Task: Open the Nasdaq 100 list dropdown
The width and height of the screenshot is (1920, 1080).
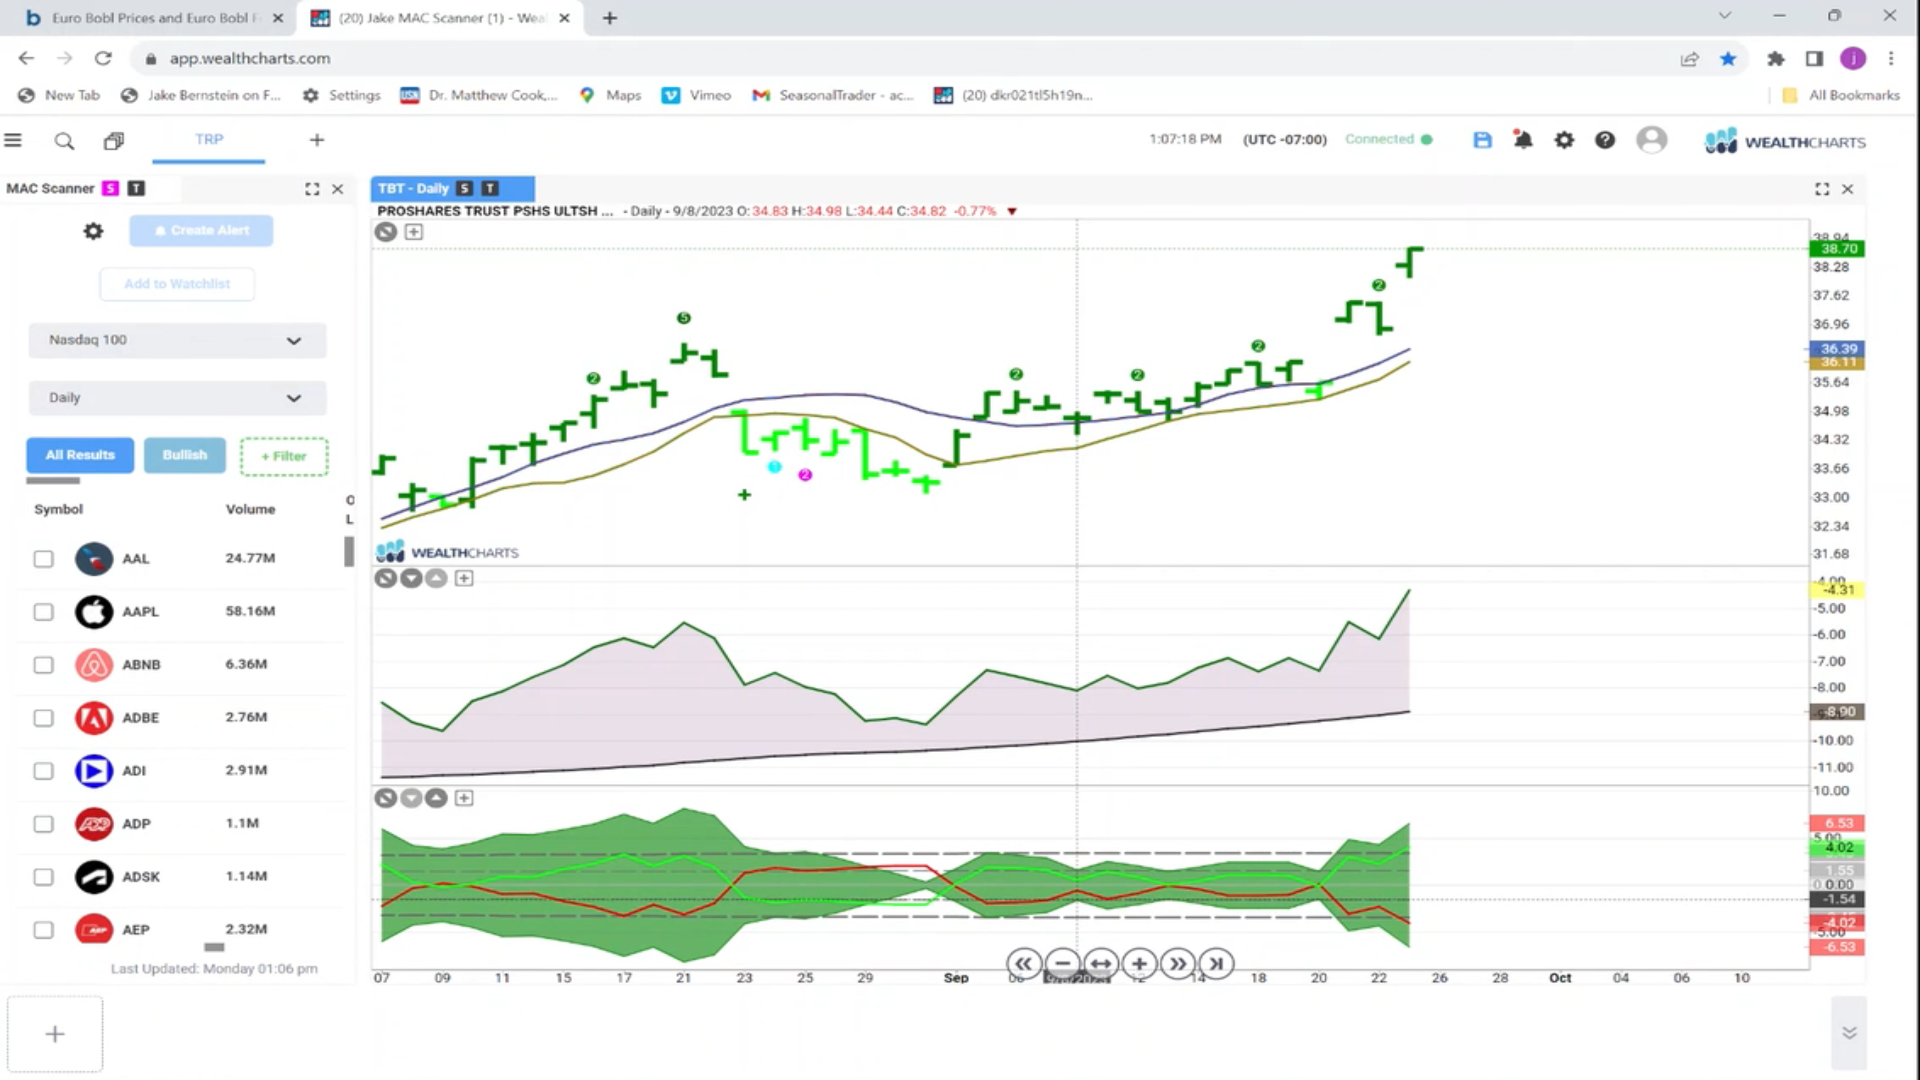Action: coord(177,340)
